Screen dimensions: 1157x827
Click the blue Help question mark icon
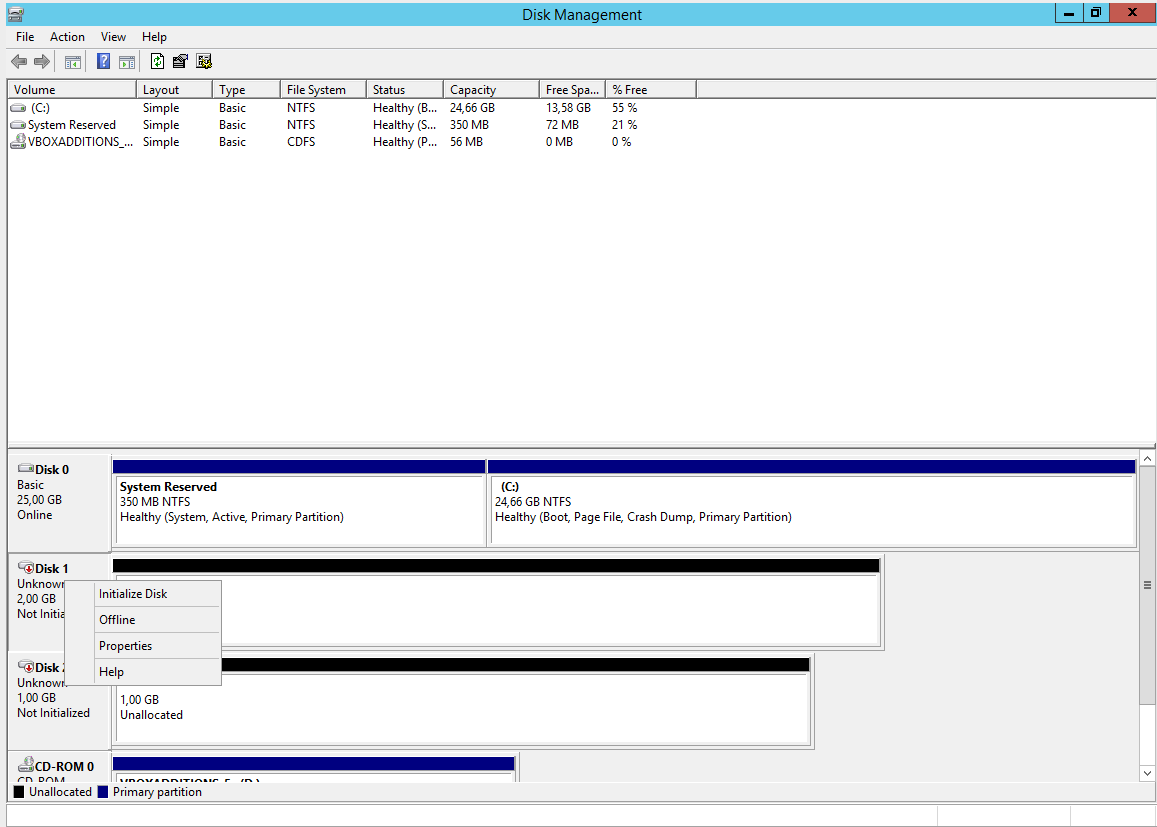pos(103,62)
